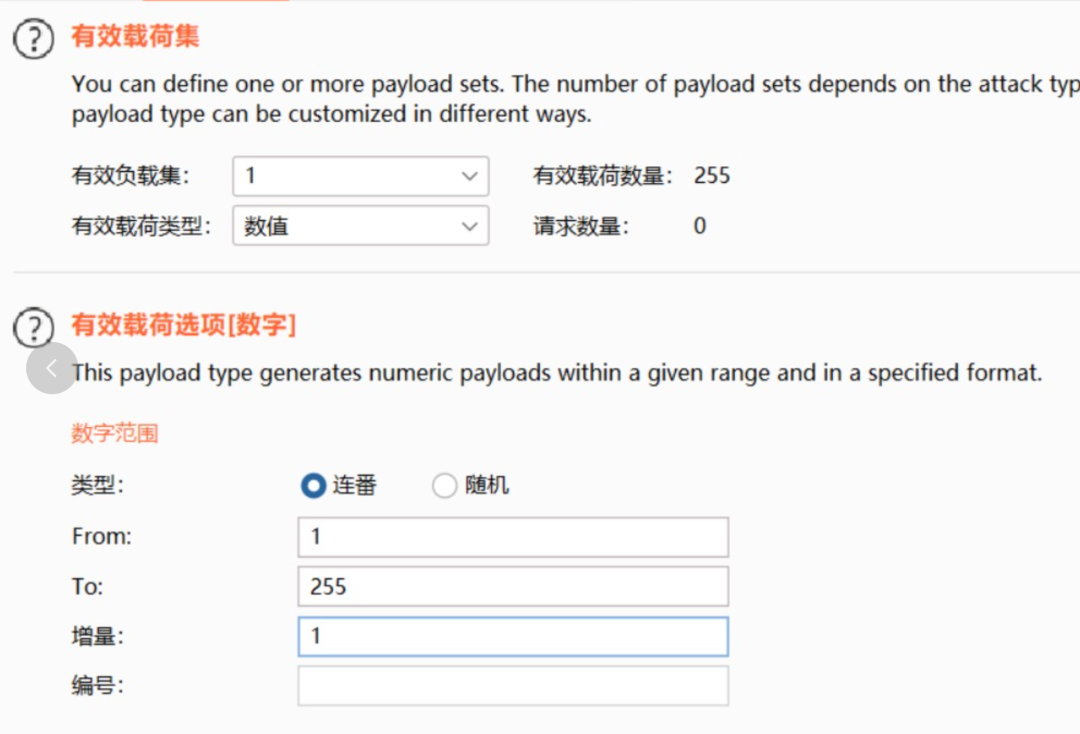Click the 类型 label
This screenshot has height=734, width=1080.
pos(98,485)
